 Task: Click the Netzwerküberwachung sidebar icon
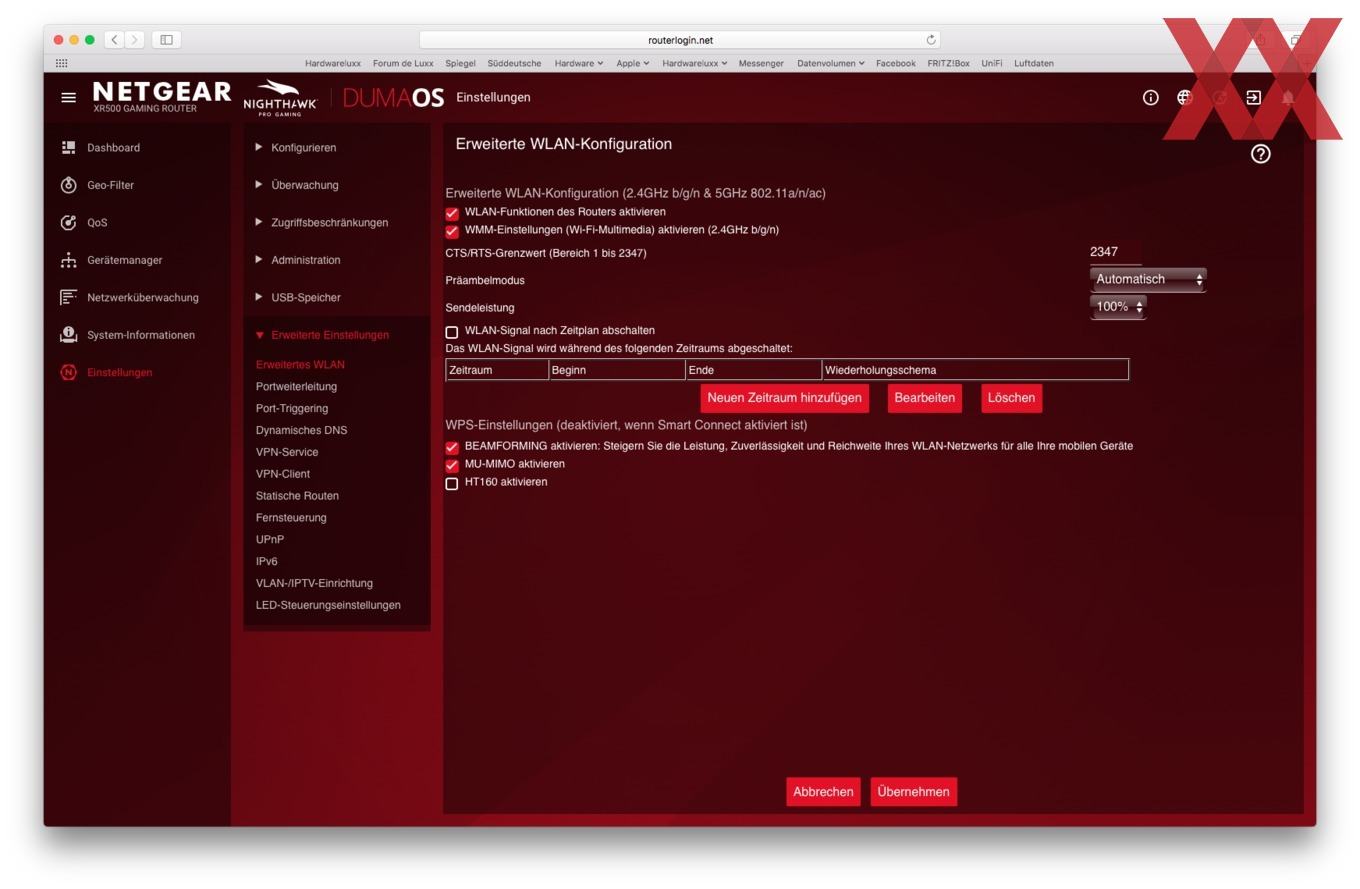[68, 298]
